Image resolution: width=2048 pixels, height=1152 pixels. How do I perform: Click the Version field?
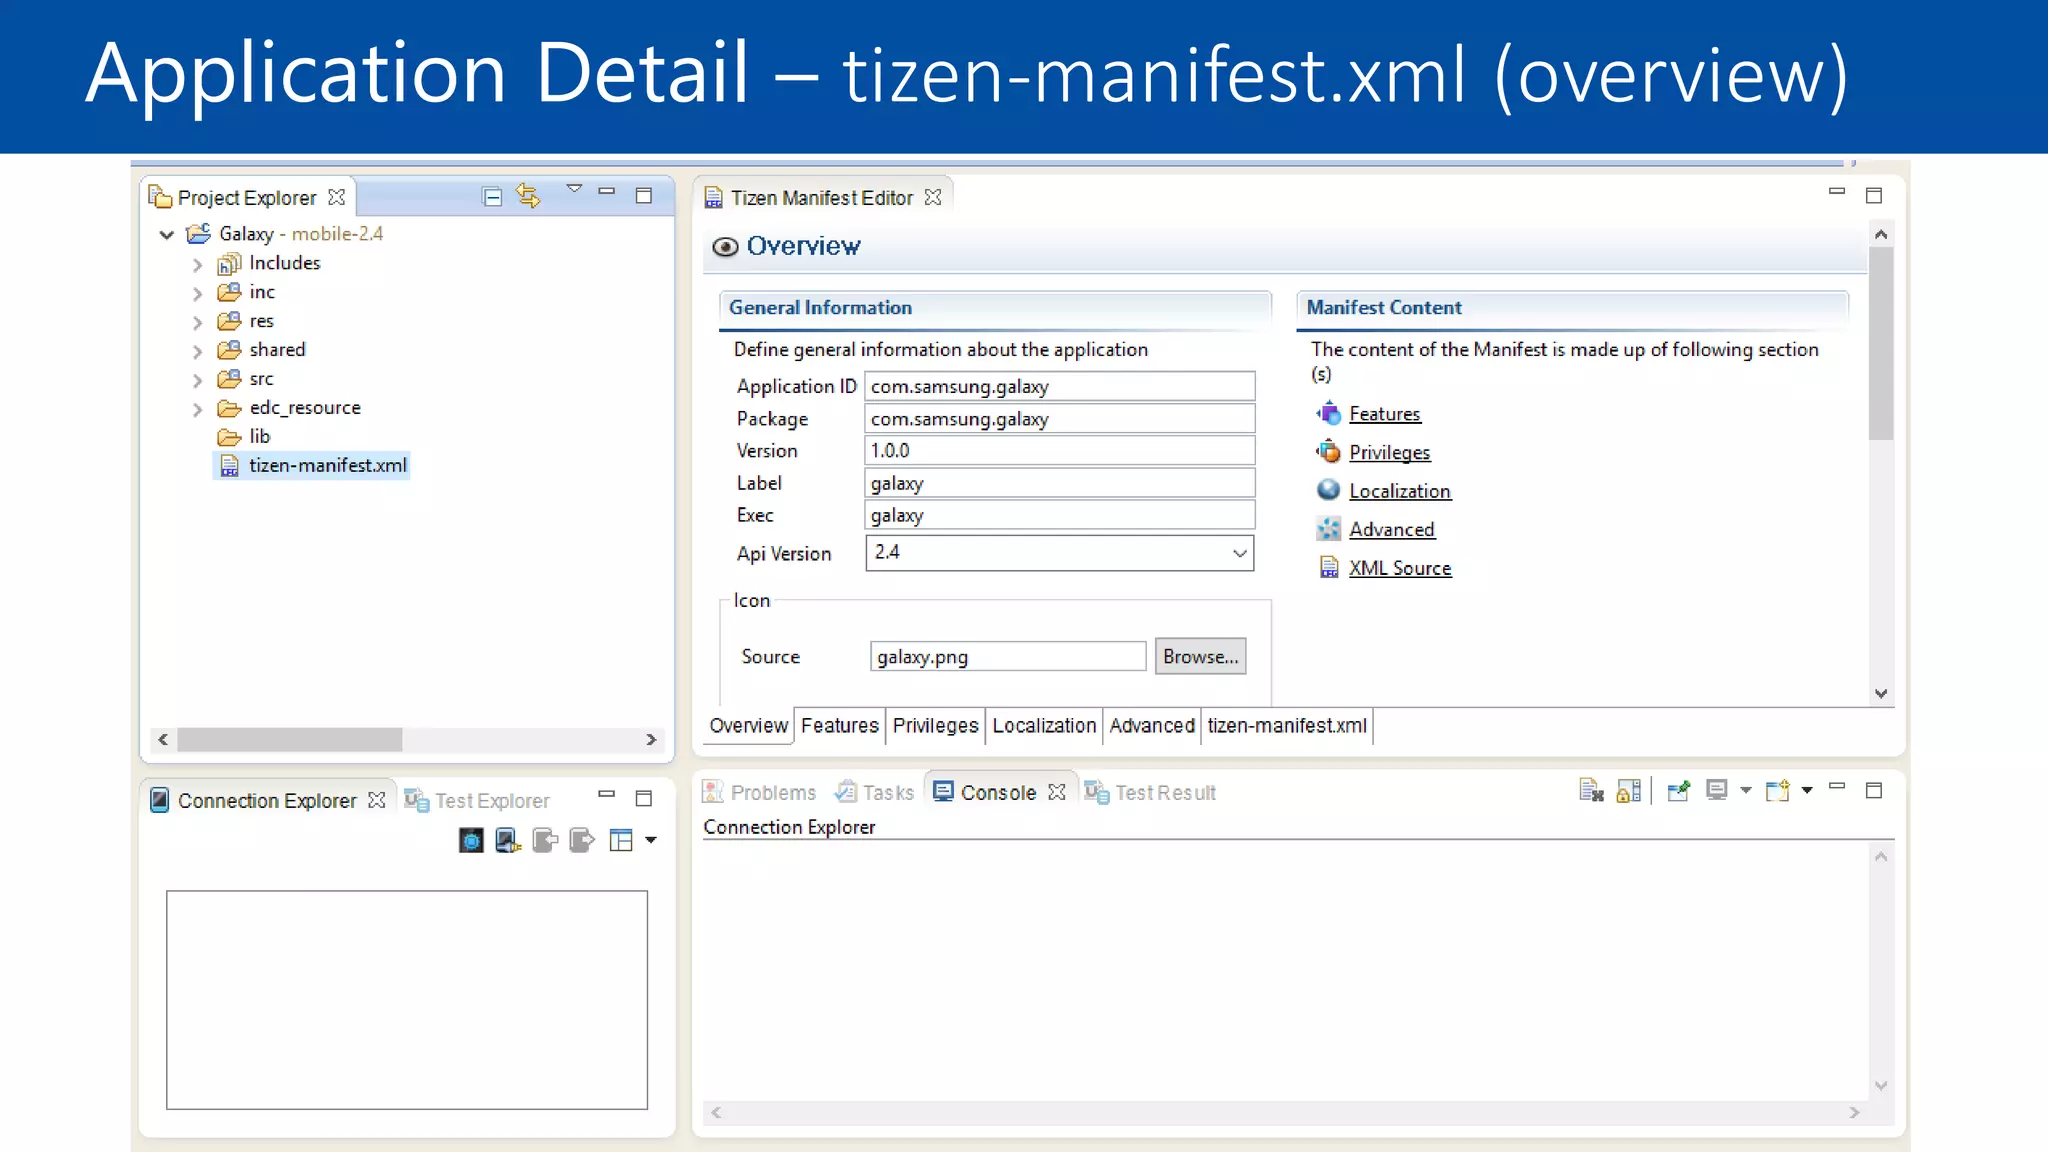click(x=1059, y=451)
